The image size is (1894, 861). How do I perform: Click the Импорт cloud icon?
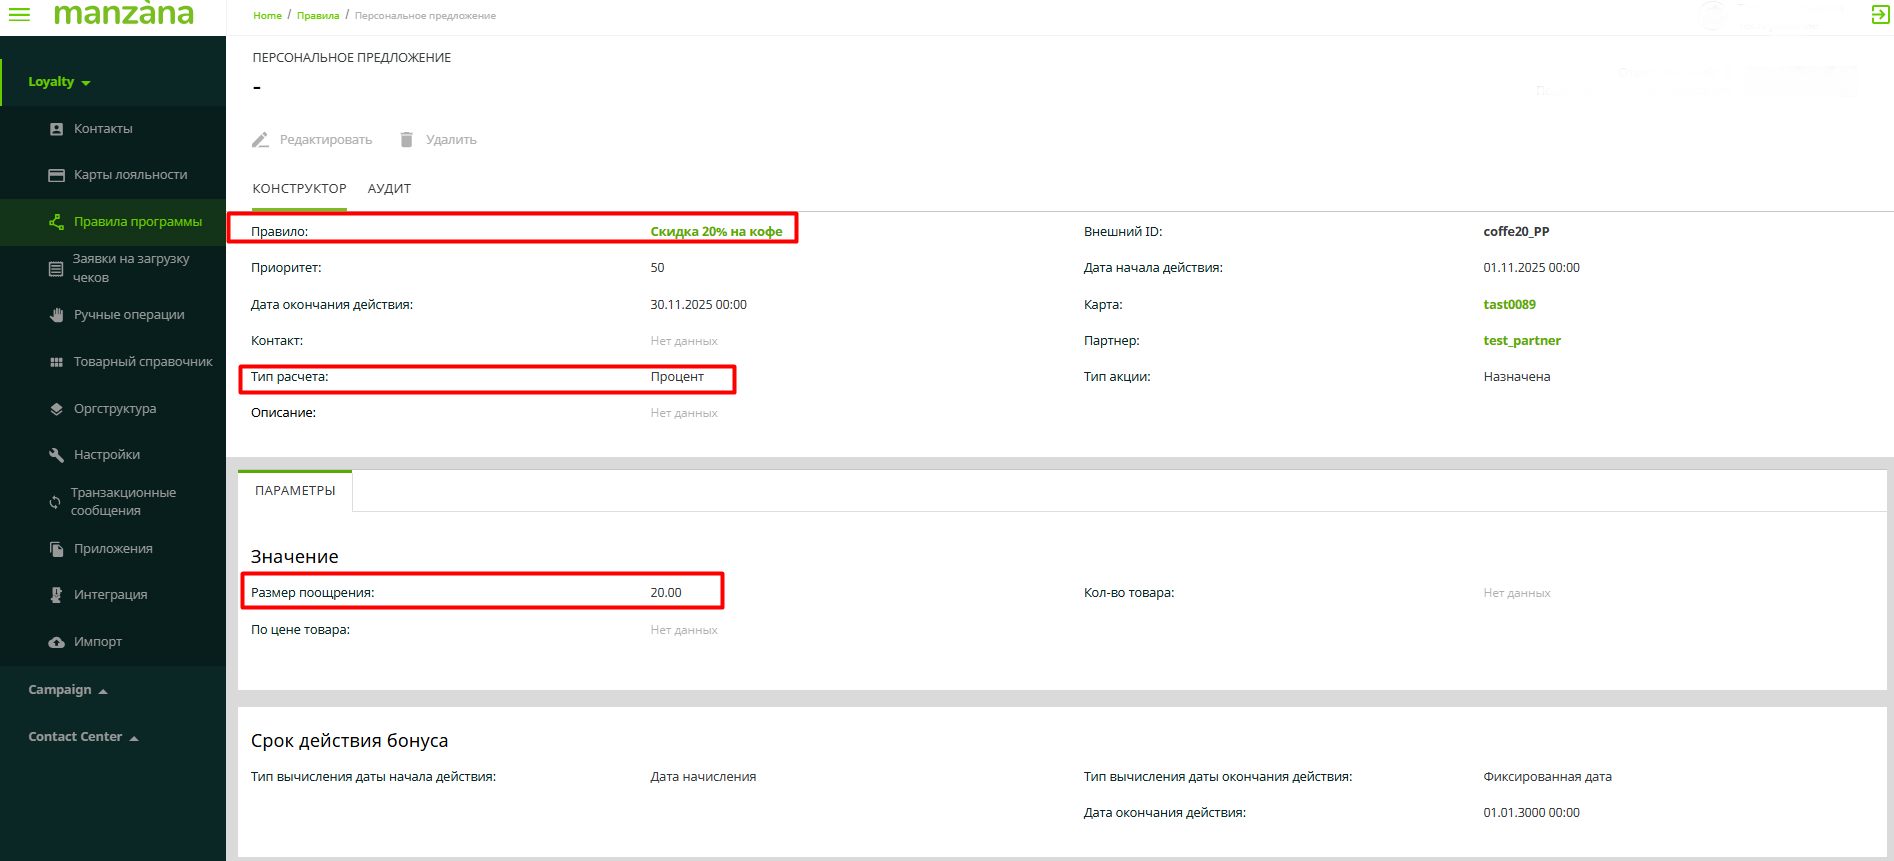click(57, 642)
